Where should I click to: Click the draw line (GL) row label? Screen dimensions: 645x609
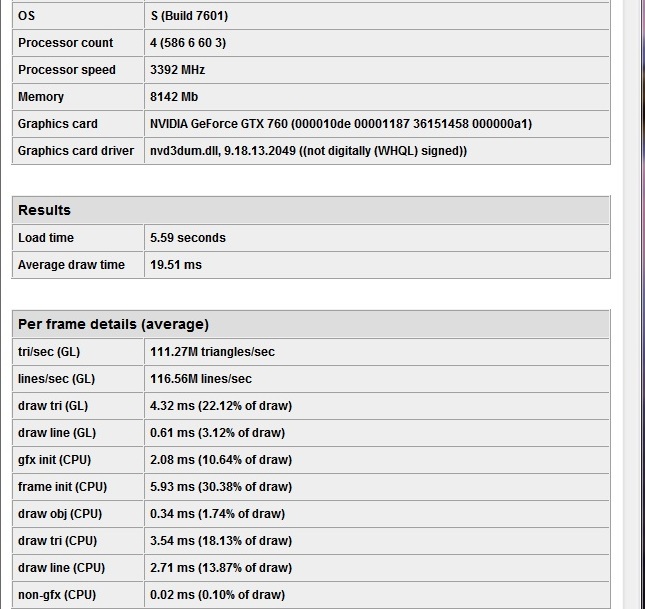click(56, 433)
